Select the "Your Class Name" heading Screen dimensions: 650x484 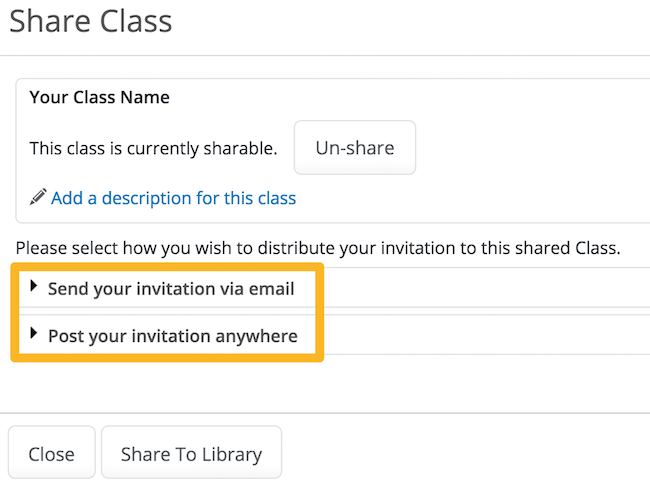point(99,97)
